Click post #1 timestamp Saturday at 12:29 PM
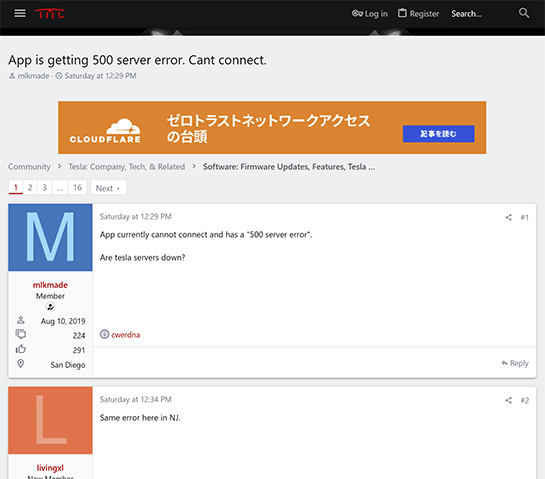This screenshot has width=545, height=479. click(136, 217)
